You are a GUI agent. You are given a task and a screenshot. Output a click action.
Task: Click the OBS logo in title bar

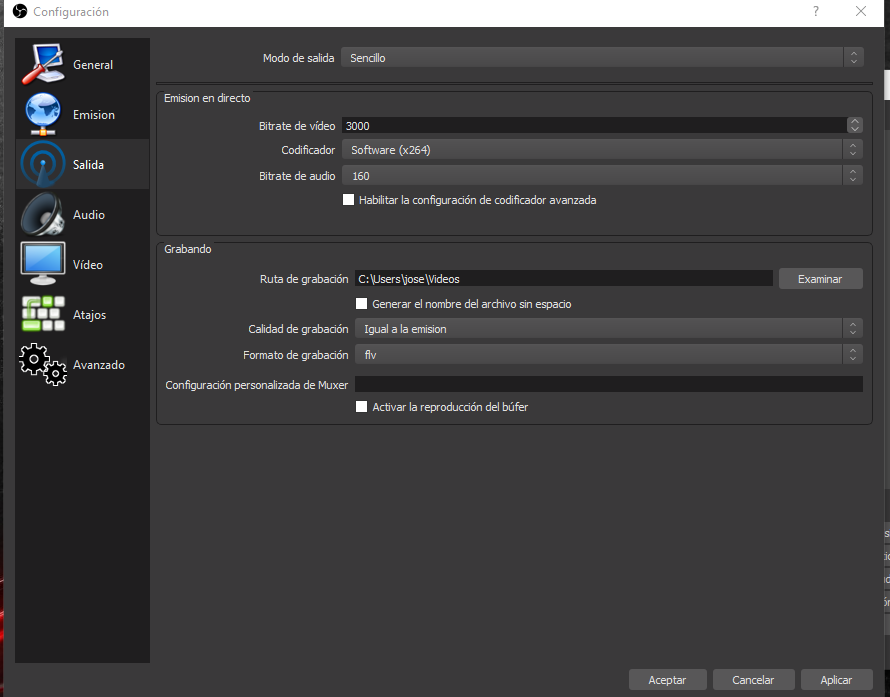point(19,12)
